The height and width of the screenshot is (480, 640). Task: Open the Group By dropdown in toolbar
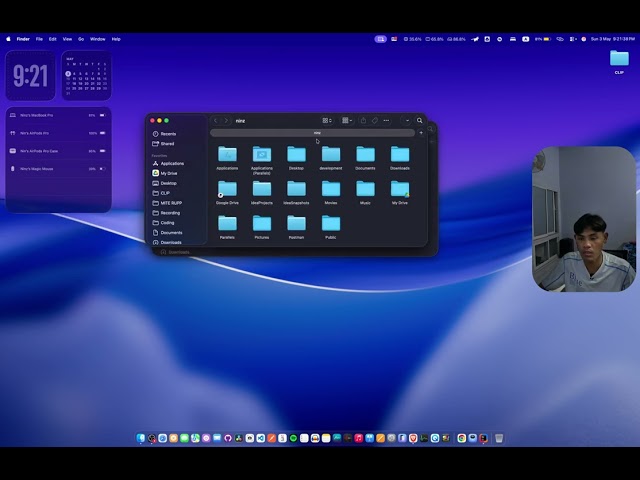347,120
